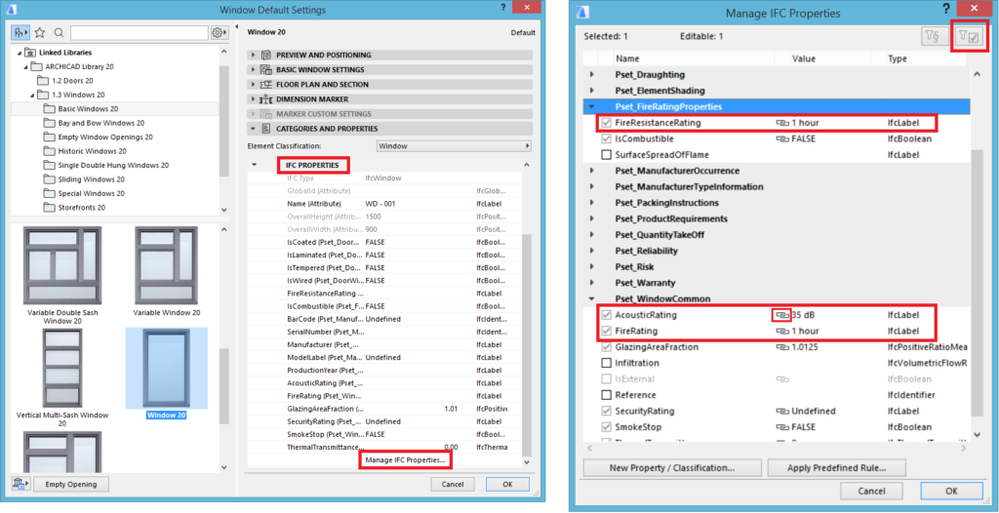Expand Pset_Draughting property set
Image resolution: width=999 pixels, height=513 pixels.
point(593,75)
